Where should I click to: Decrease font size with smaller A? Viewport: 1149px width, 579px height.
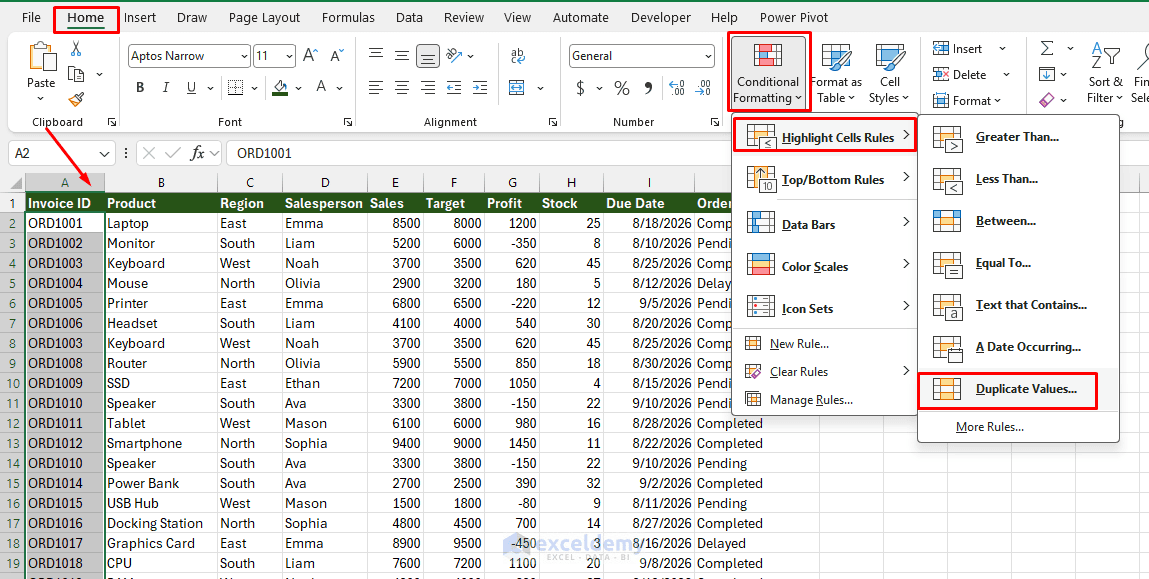point(337,56)
